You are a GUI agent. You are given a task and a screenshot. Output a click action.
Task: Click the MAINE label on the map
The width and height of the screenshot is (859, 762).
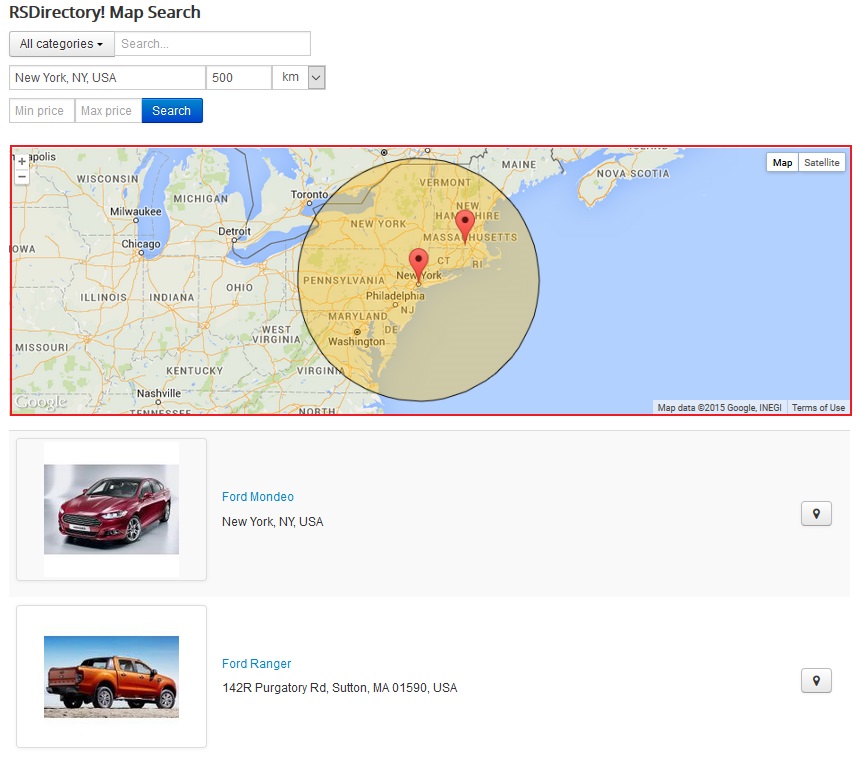point(519,164)
